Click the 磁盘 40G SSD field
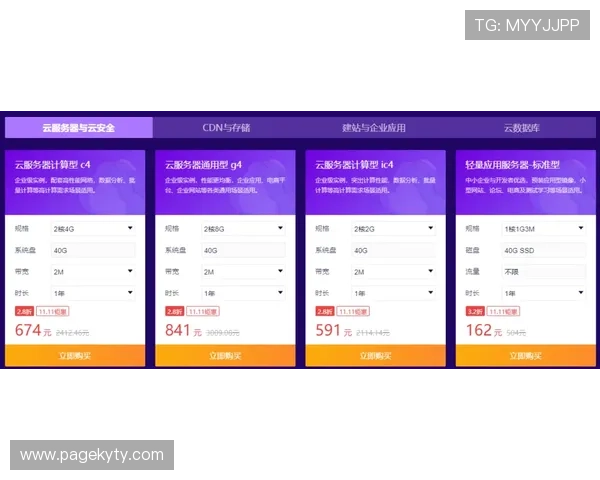This screenshot has width=600, height=480. click(544, 250)
